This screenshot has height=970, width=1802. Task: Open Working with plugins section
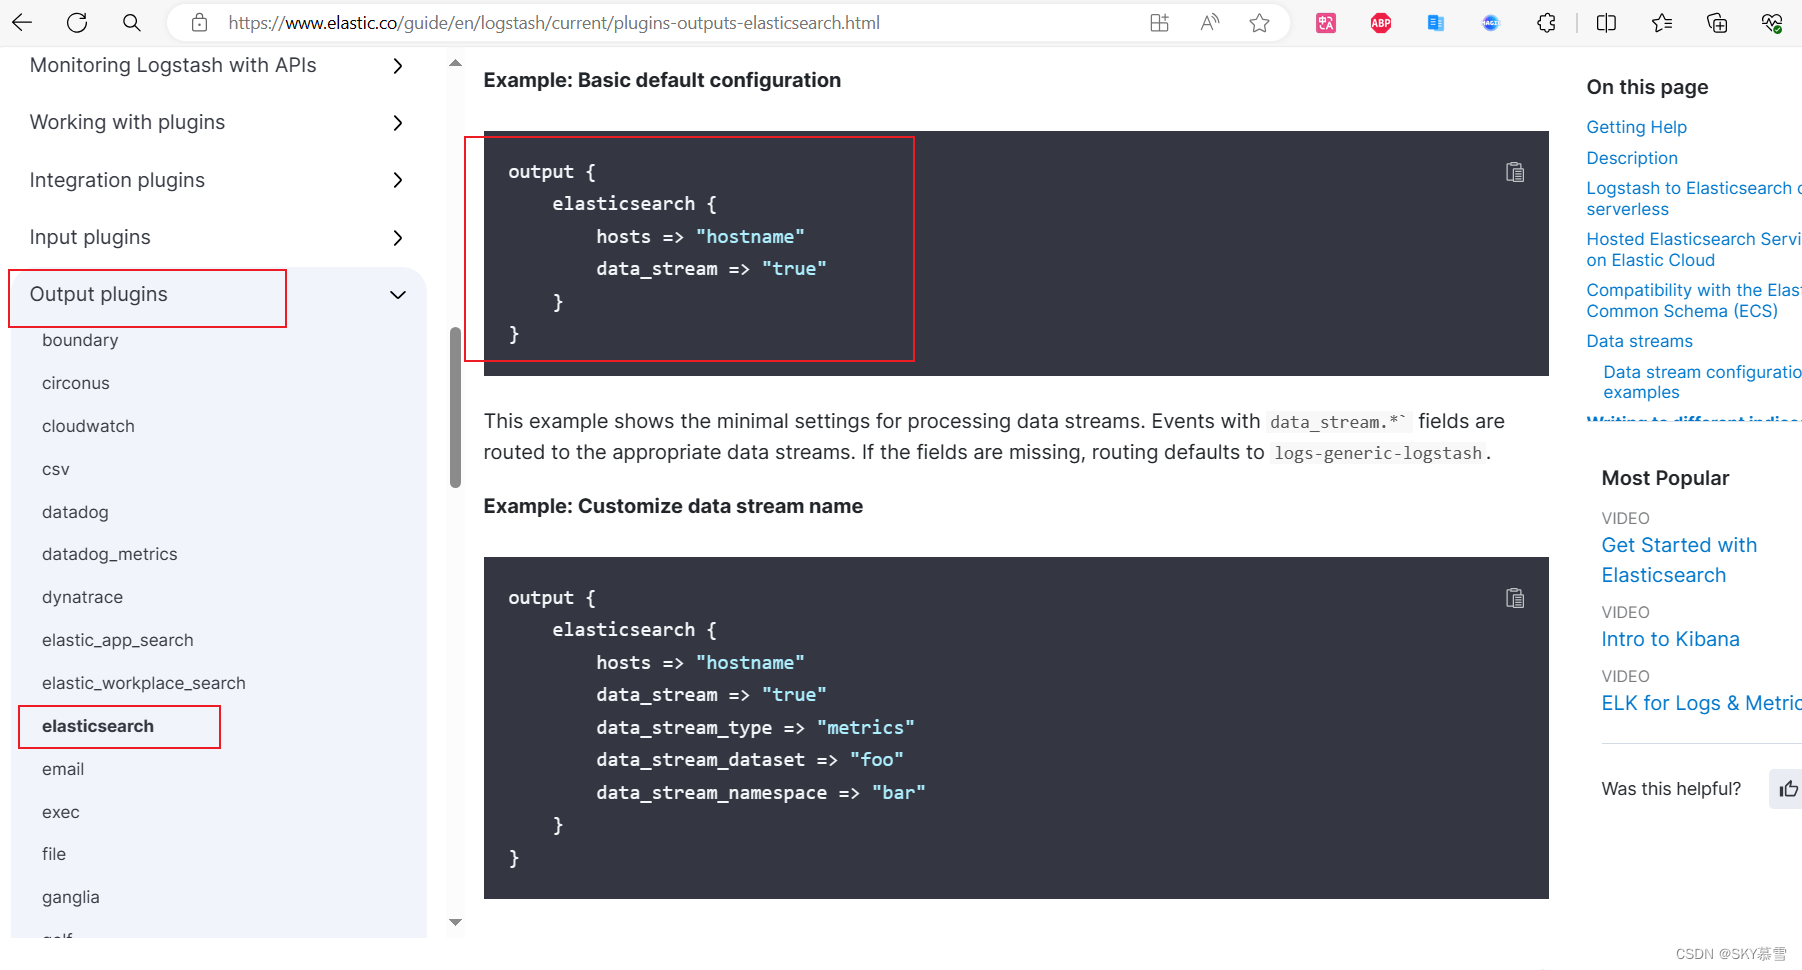point(127,122)
